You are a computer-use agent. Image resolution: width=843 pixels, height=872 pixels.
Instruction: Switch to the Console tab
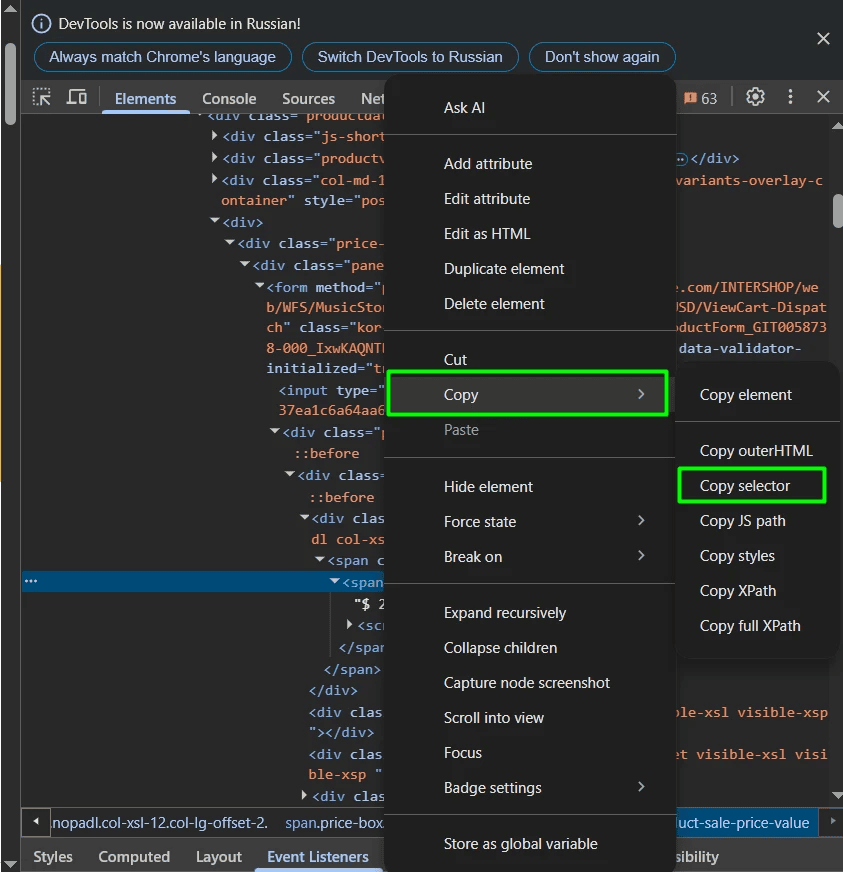229,98
